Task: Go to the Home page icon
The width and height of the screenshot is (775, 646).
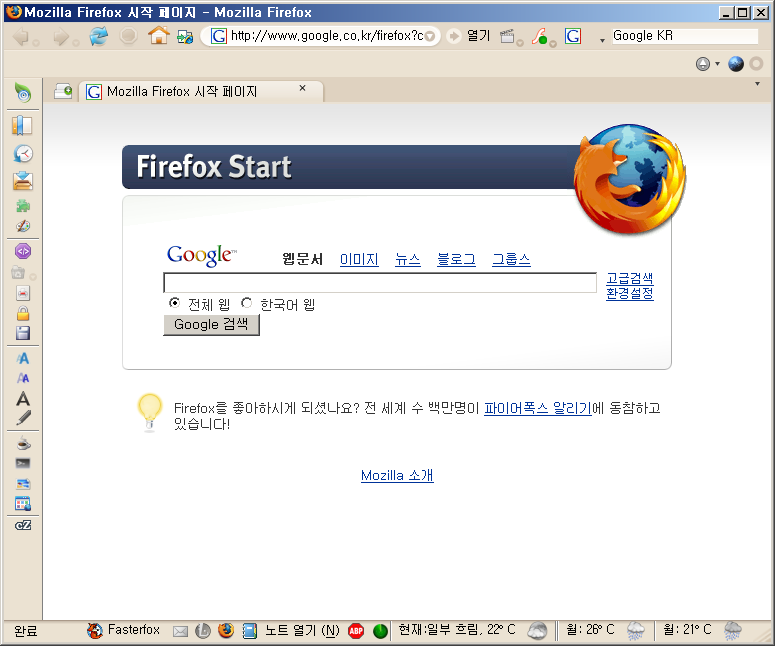Action: [159, 36]
